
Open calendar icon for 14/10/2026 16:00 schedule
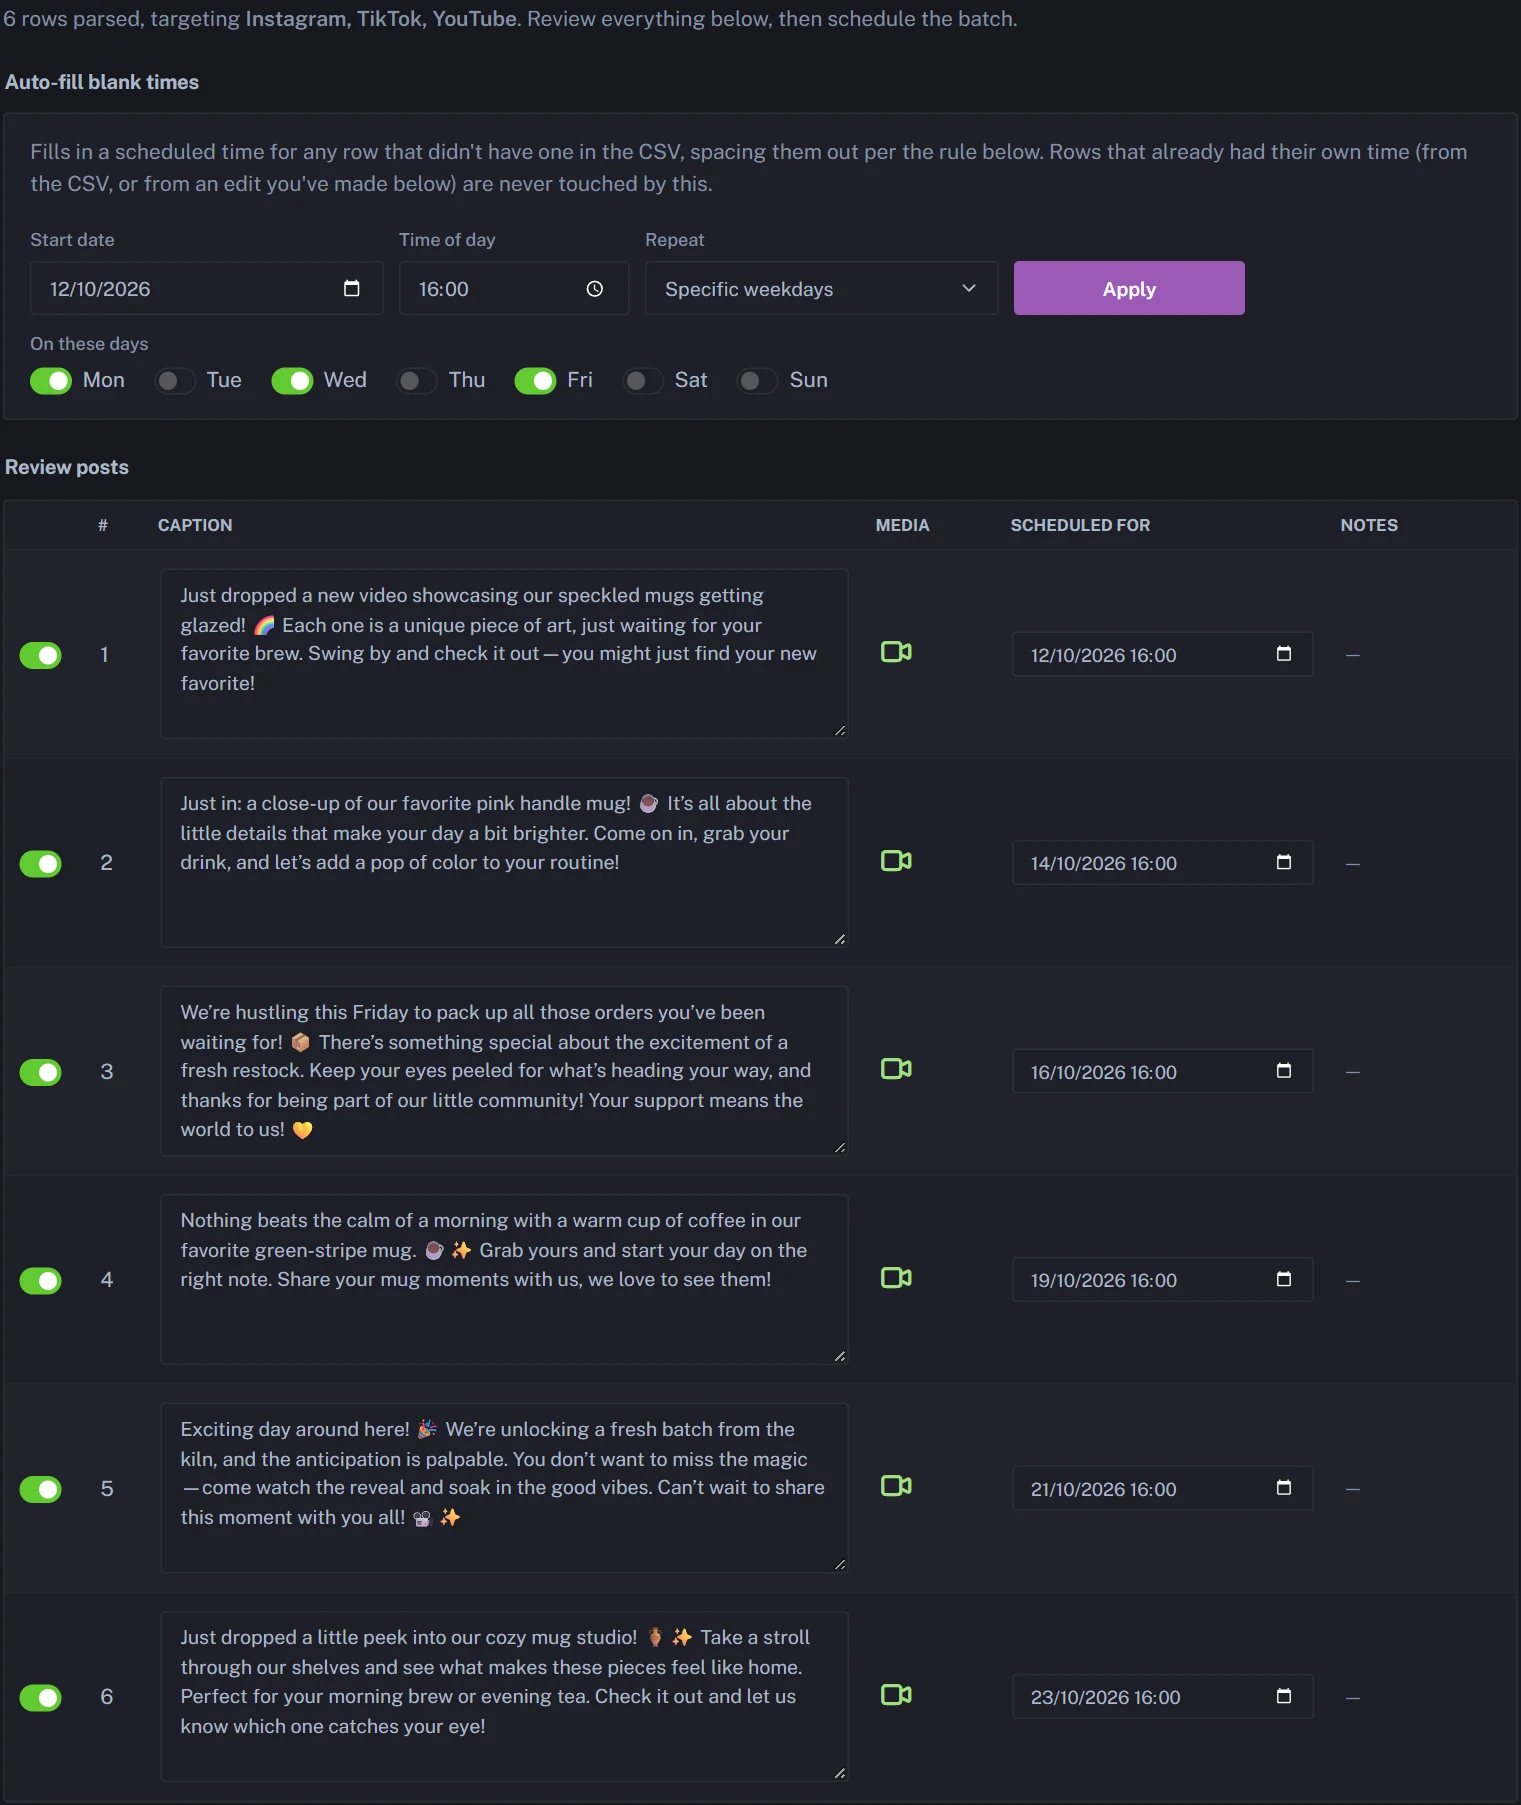pos(1284,862)
